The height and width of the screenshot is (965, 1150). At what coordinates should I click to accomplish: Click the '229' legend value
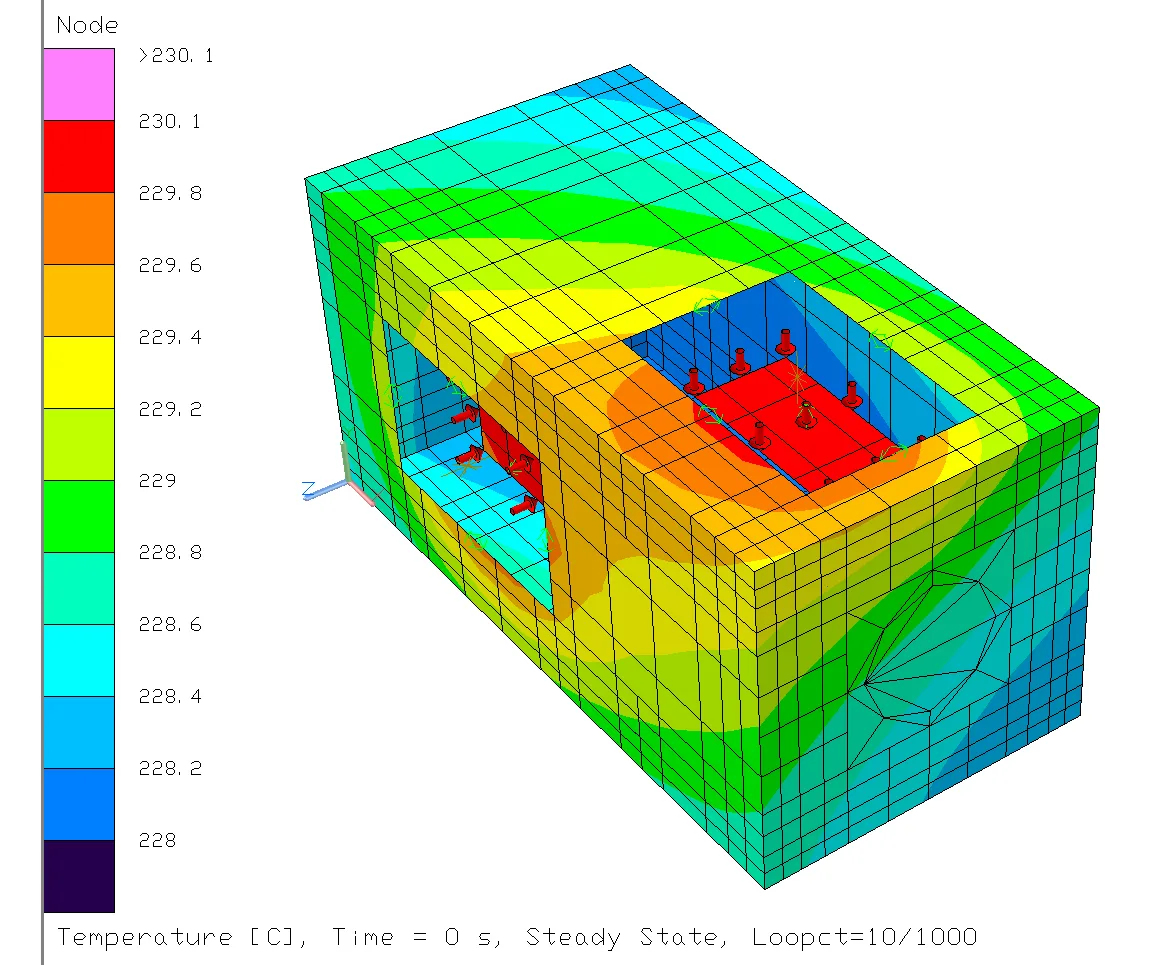[158, 480]
